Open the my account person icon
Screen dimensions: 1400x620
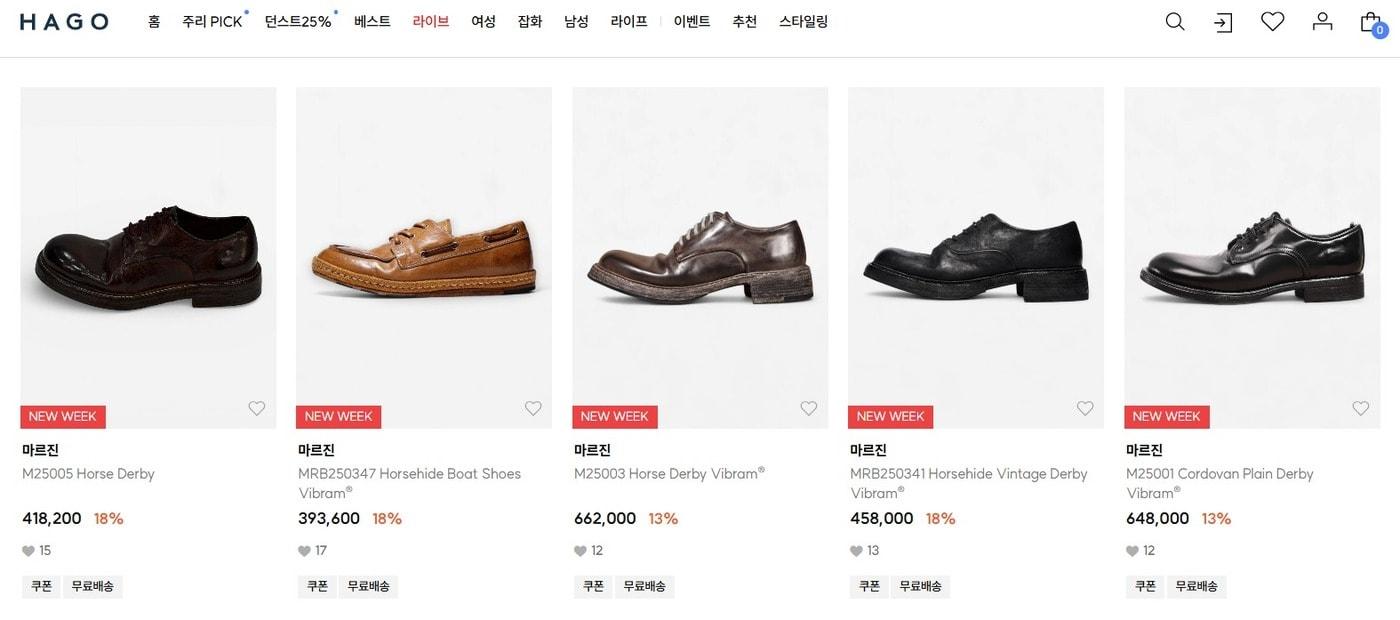1322,21
